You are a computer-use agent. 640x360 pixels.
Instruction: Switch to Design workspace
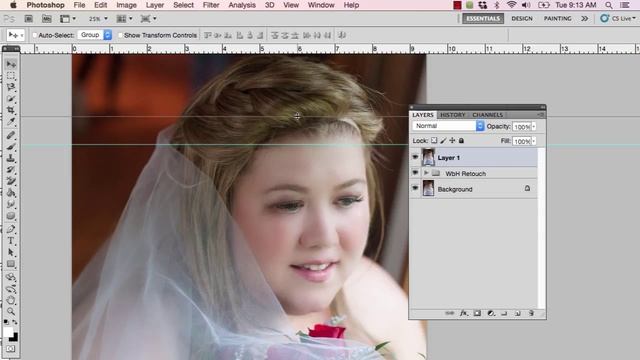(x=522, y=18)
